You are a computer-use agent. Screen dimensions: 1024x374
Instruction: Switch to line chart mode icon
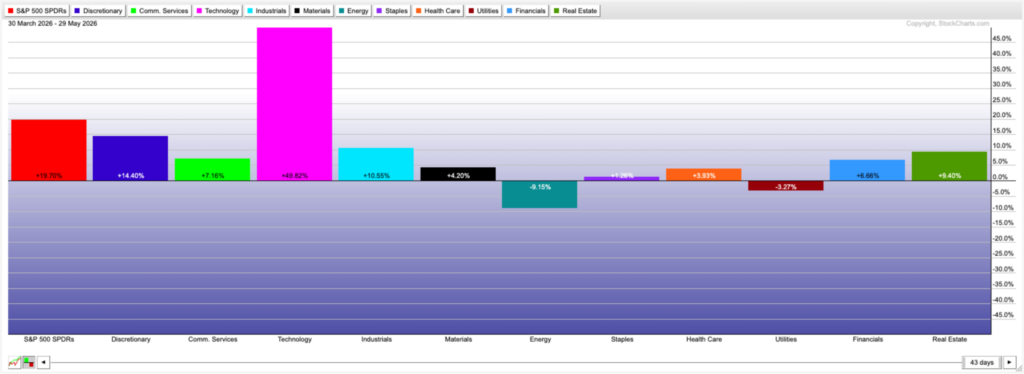click(14, 362)
